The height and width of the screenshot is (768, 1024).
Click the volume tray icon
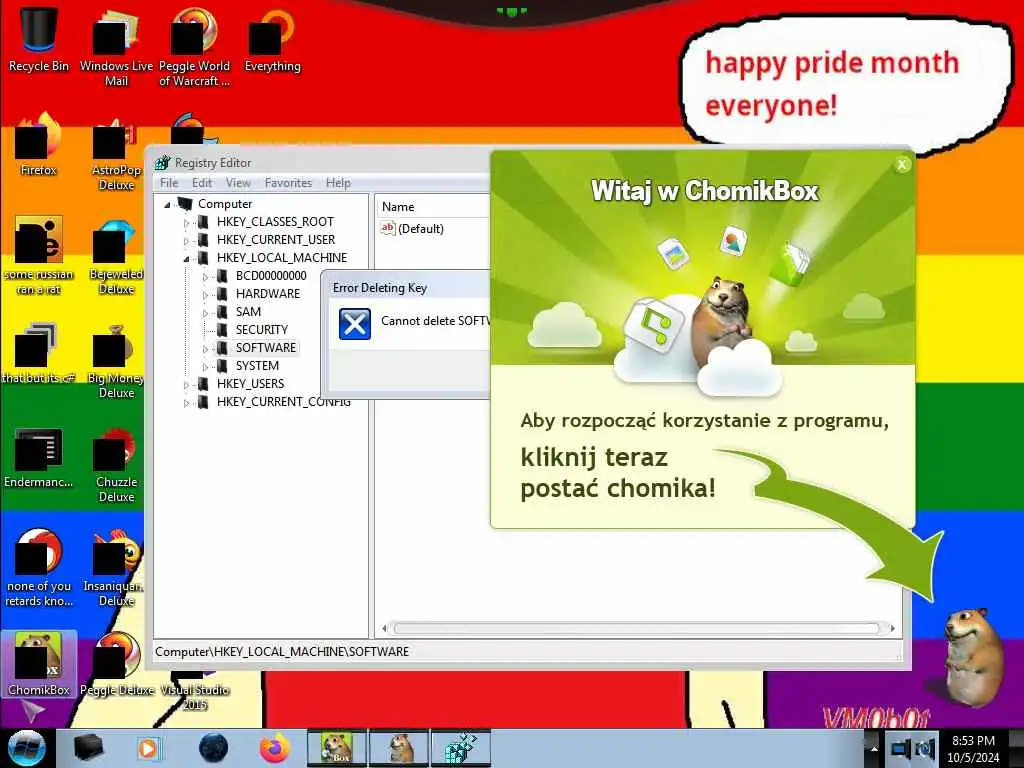pyautogui.click(x=926, y=749)
